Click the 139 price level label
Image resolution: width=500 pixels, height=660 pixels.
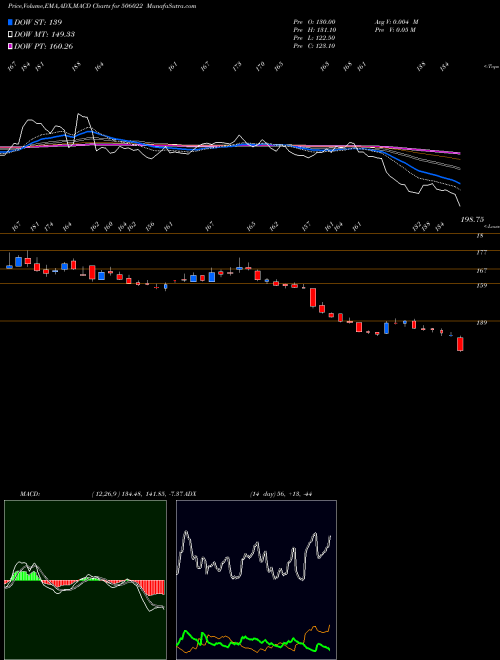481,322
